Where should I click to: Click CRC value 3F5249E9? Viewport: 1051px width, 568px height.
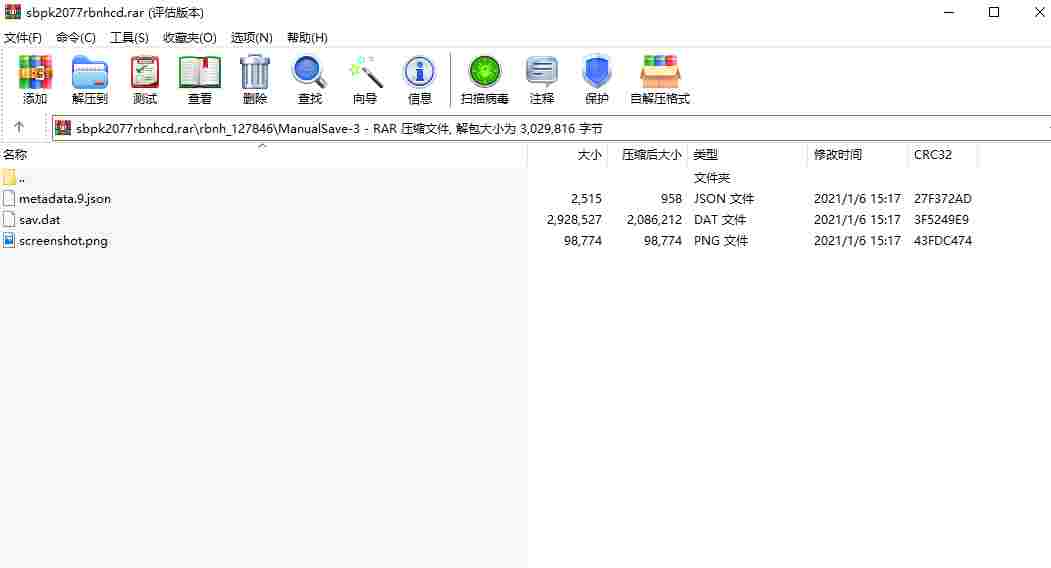coord(941,219)
